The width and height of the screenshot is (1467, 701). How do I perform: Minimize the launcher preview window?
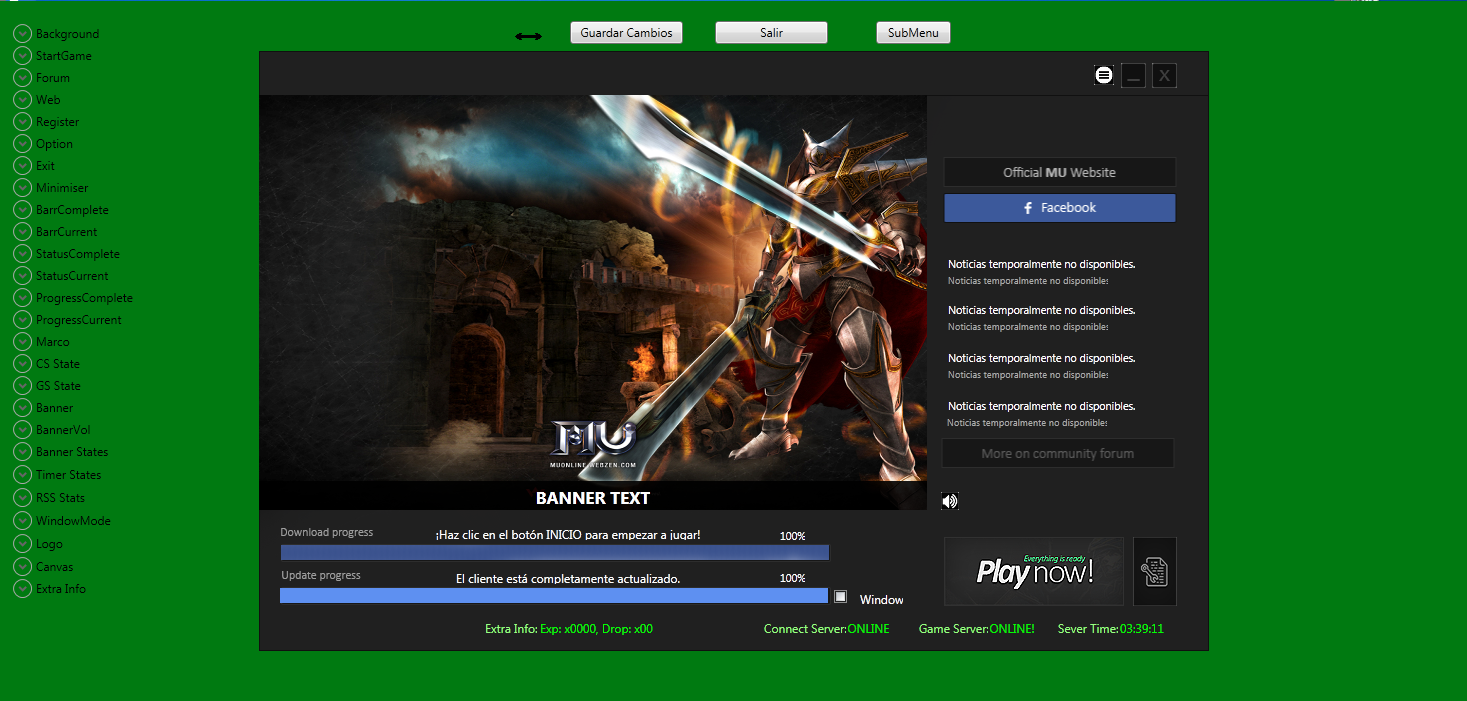pos(1133,75)
